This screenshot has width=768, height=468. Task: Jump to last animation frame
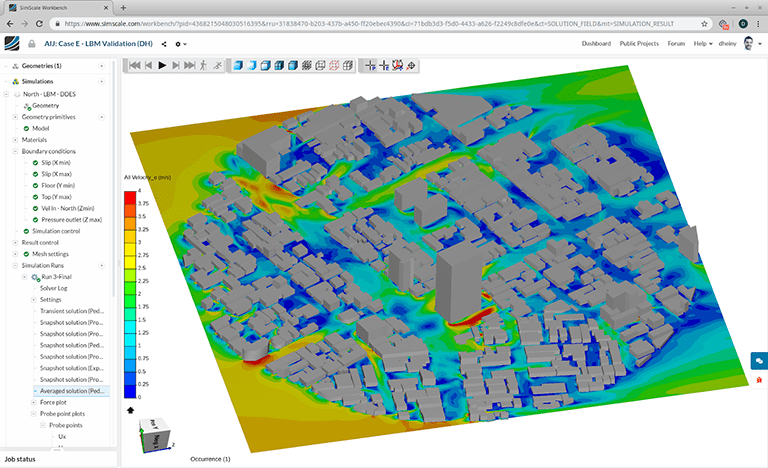click(x=189, y=65)
